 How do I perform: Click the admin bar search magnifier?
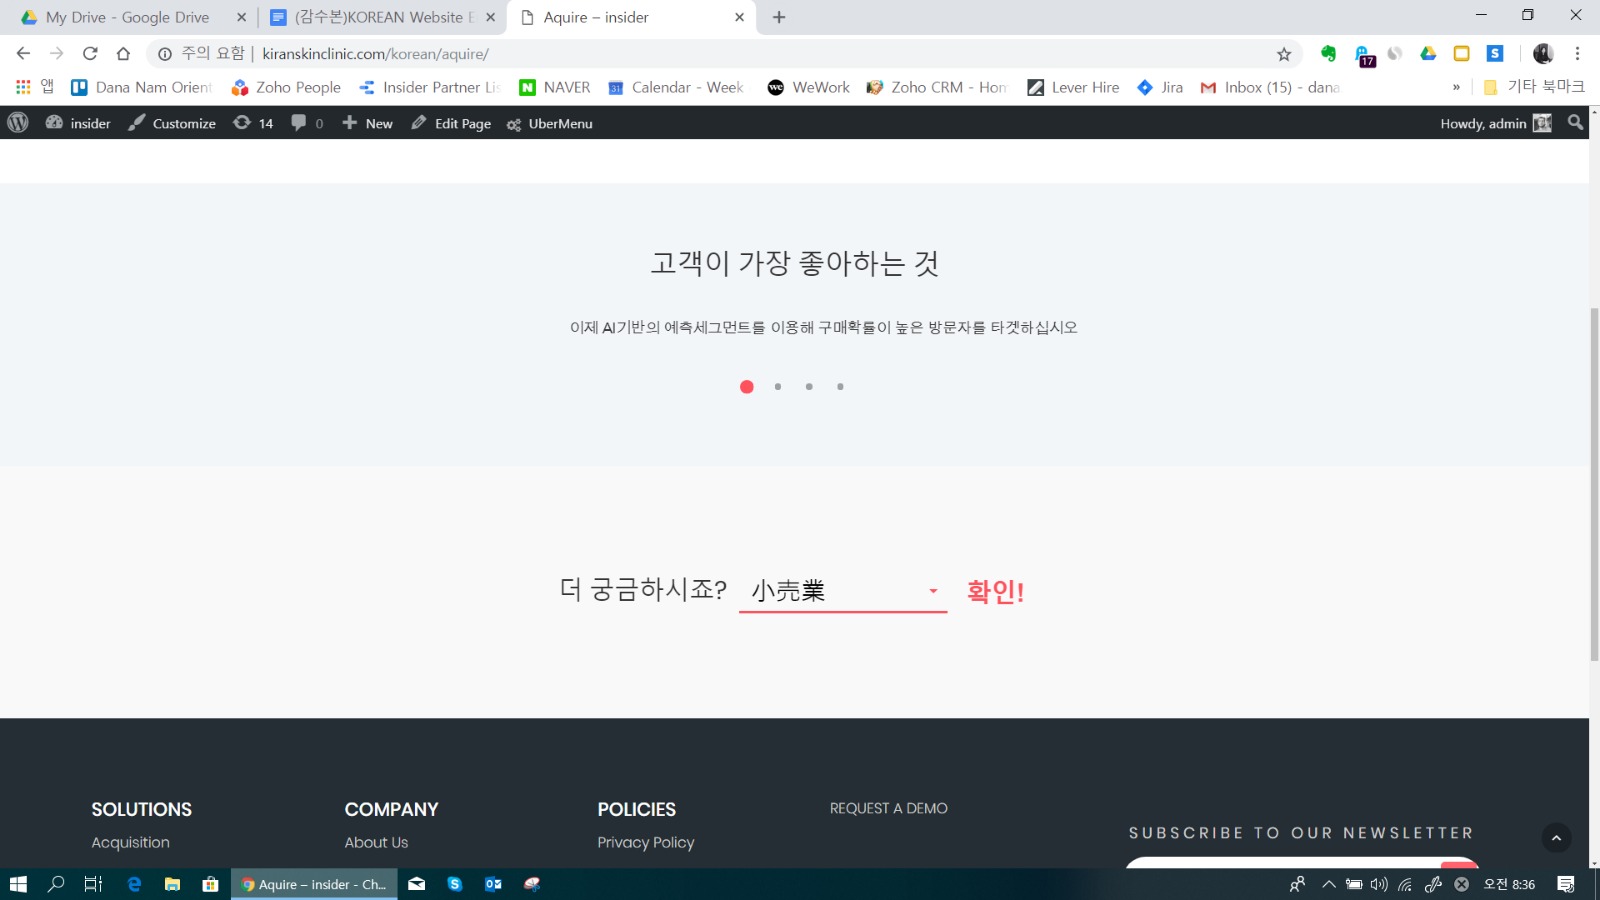1575,122
